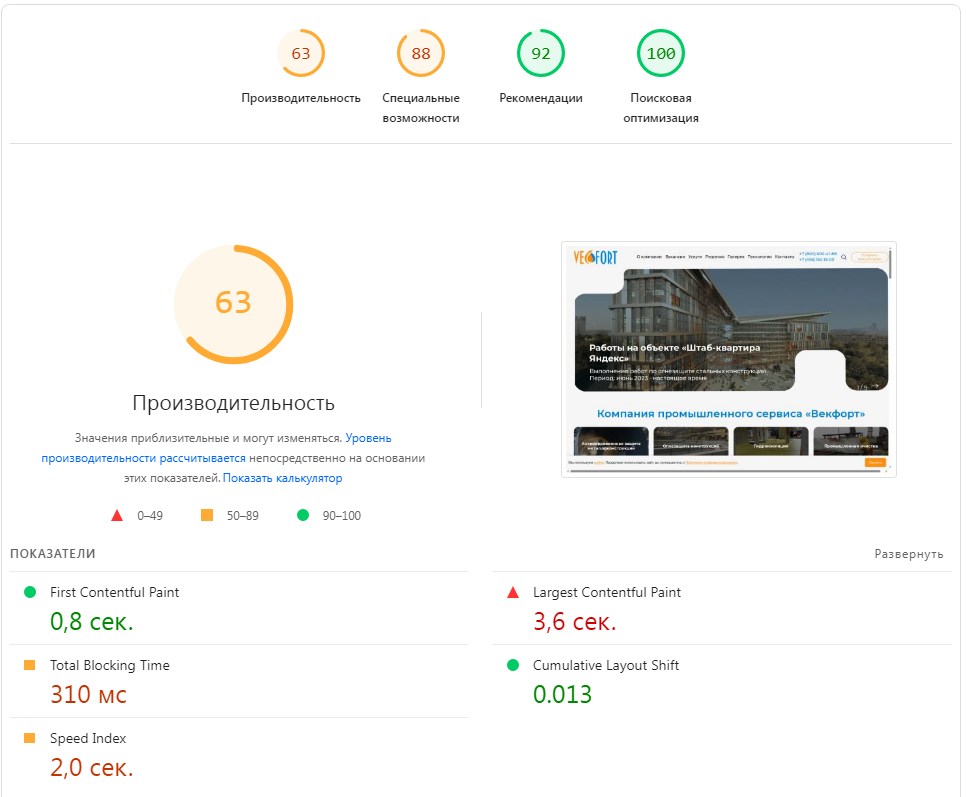
Task: Click the red triangle beside Largest Contentful Paint
Action: click(510, 592)
